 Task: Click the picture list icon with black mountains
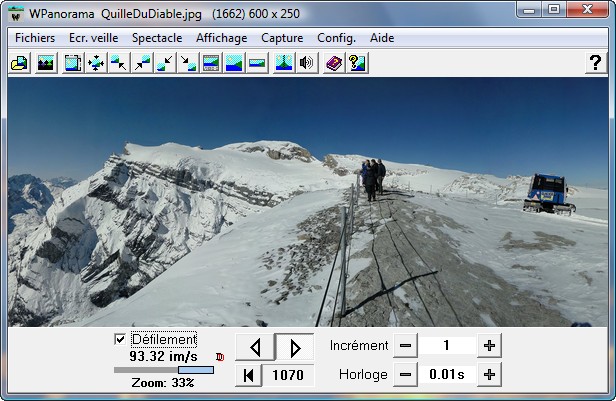45,63
